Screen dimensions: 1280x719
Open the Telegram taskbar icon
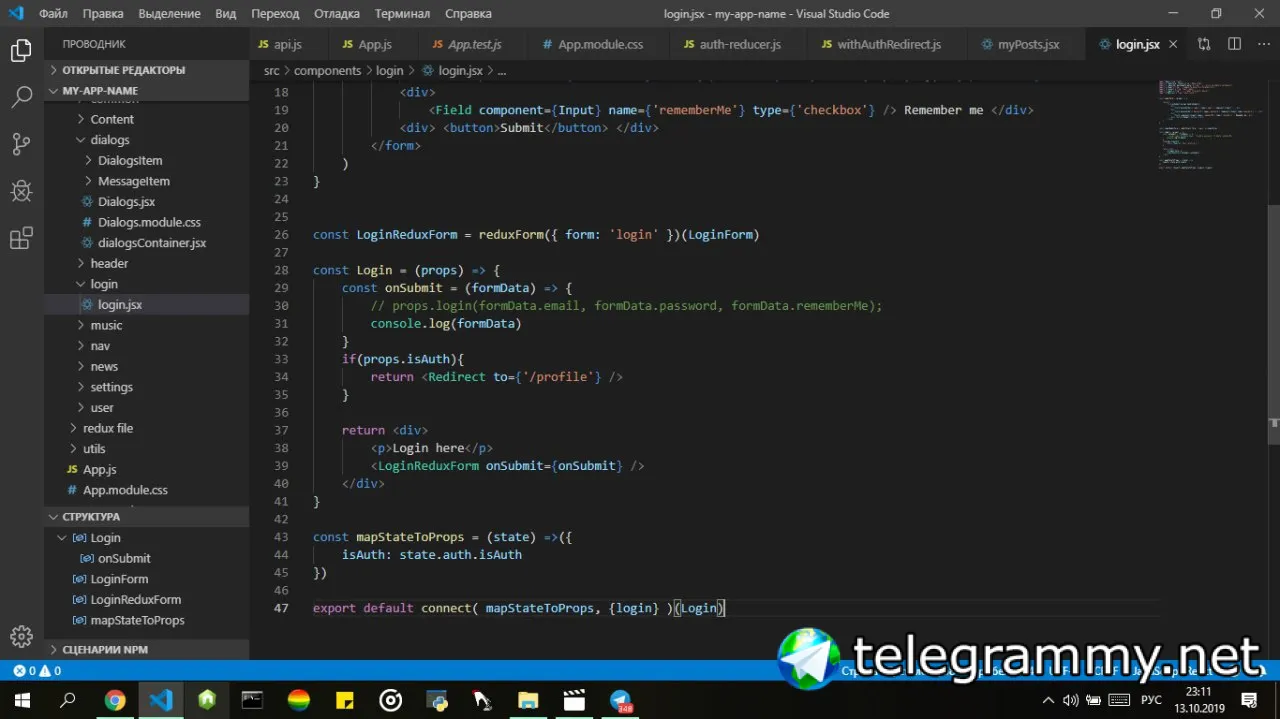[x=621, y=700]
